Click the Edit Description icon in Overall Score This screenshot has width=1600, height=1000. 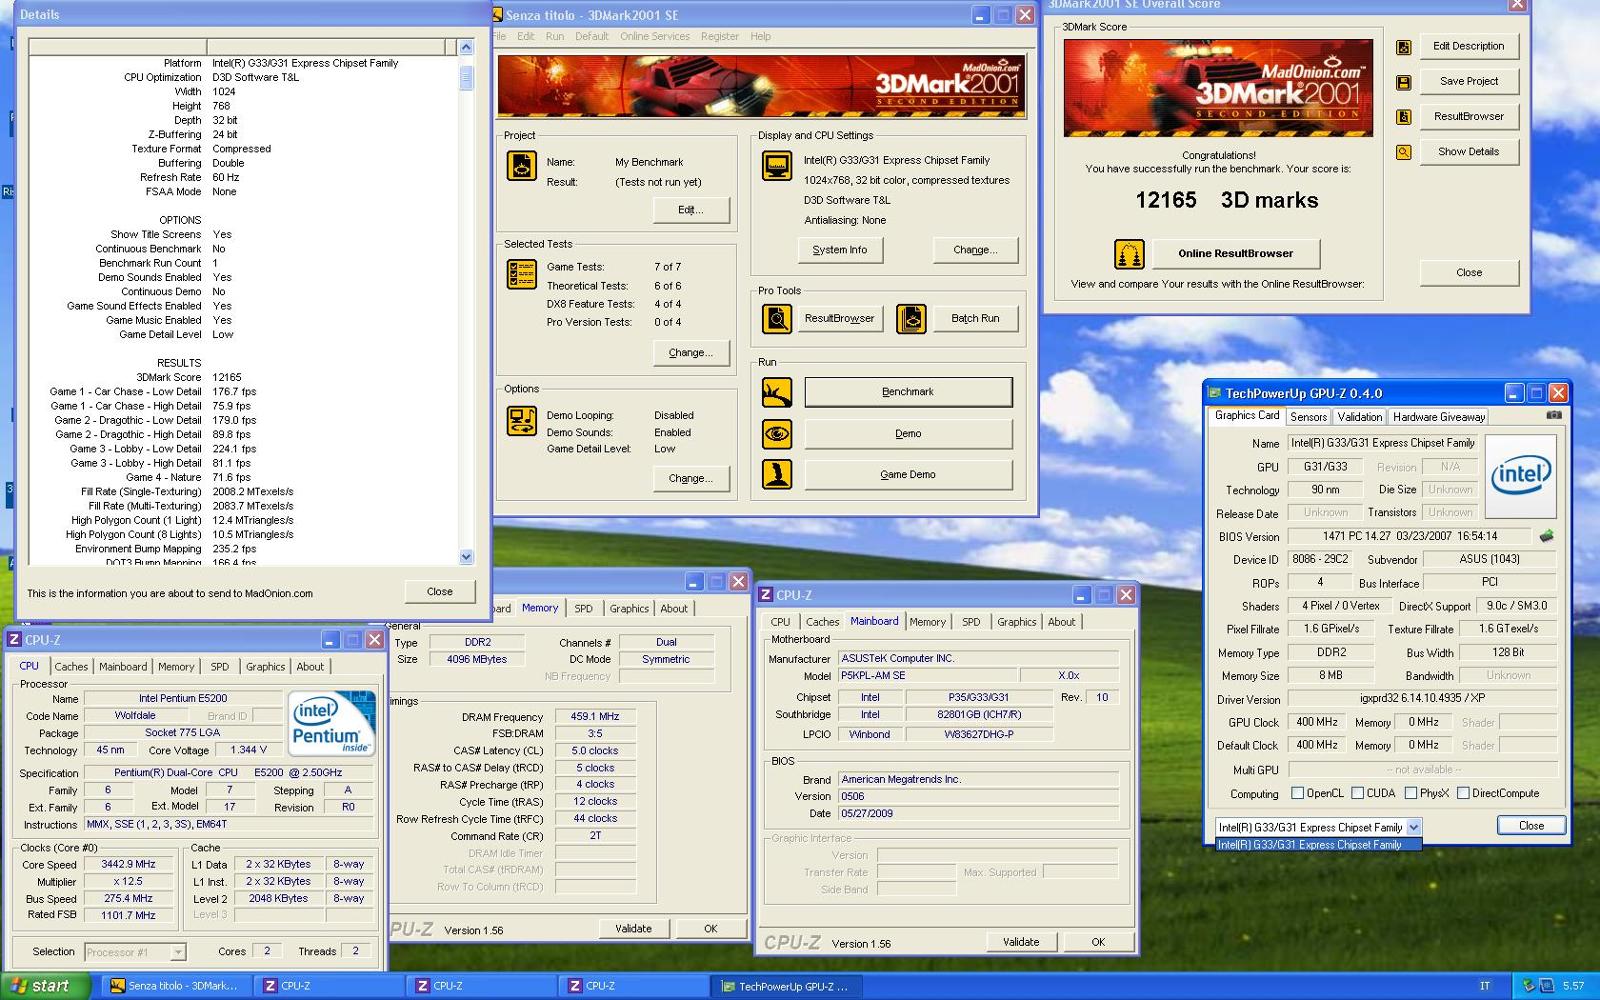coord(1404,47)
